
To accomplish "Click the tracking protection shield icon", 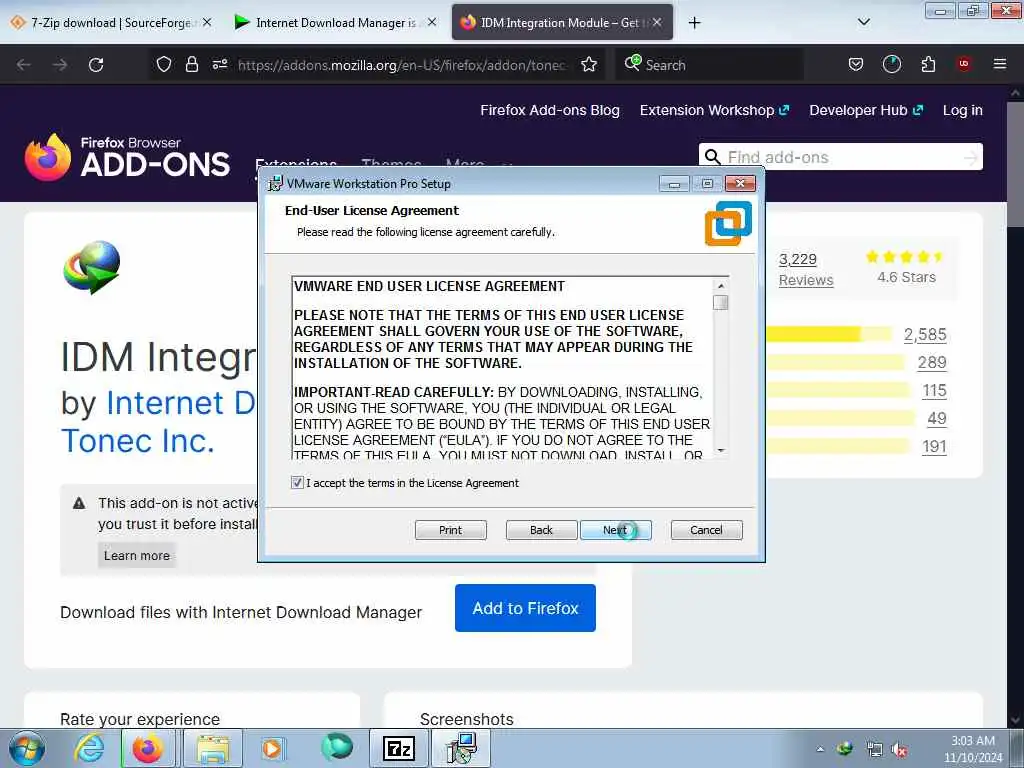I will click(x=164, y=64).
